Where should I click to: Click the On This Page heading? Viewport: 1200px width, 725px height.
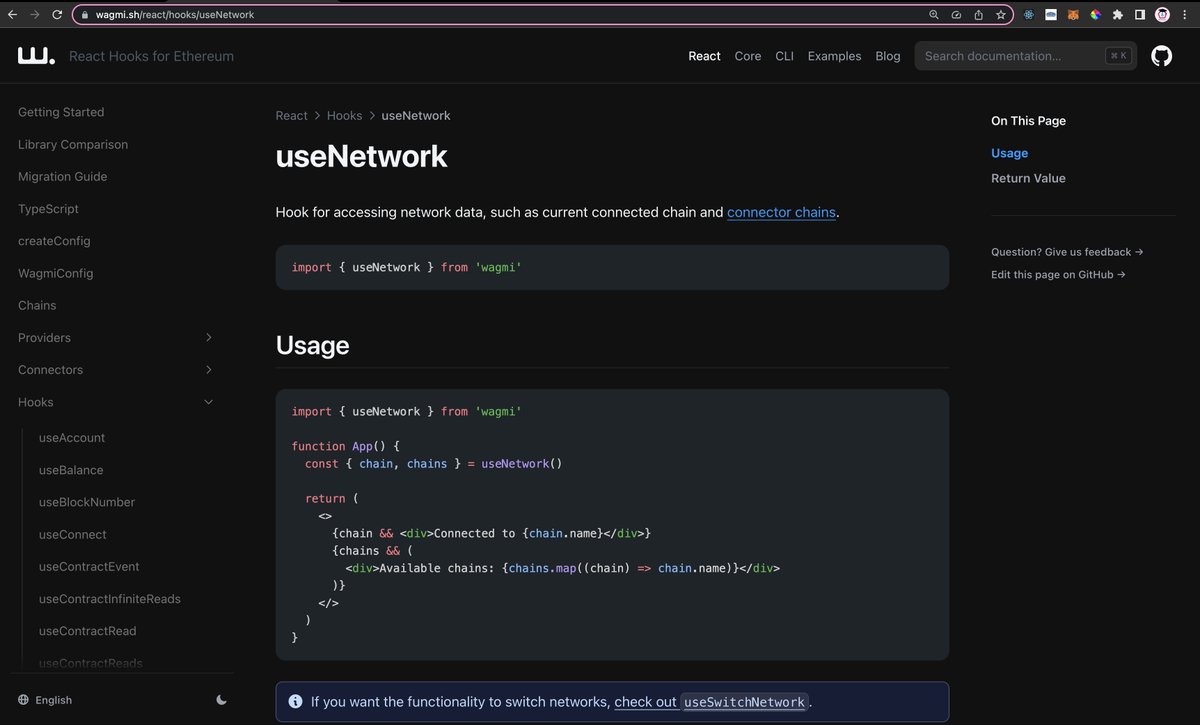[1028, 120]
